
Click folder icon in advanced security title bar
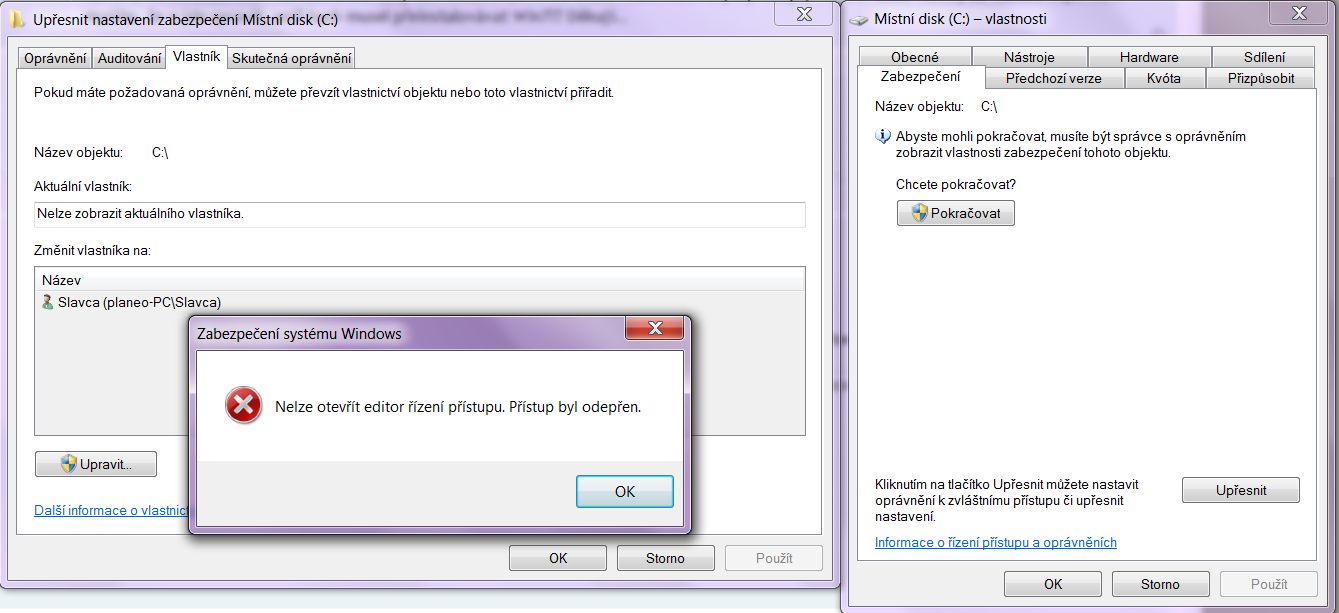[17, 18]
